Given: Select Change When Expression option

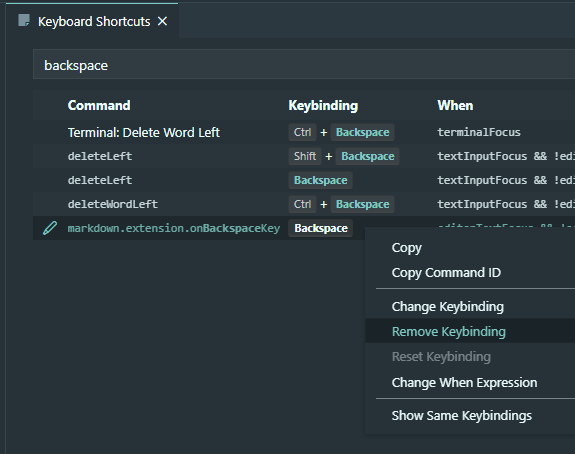Looking at the screenshot, I should pyautogui.click(x=464, y=382).
